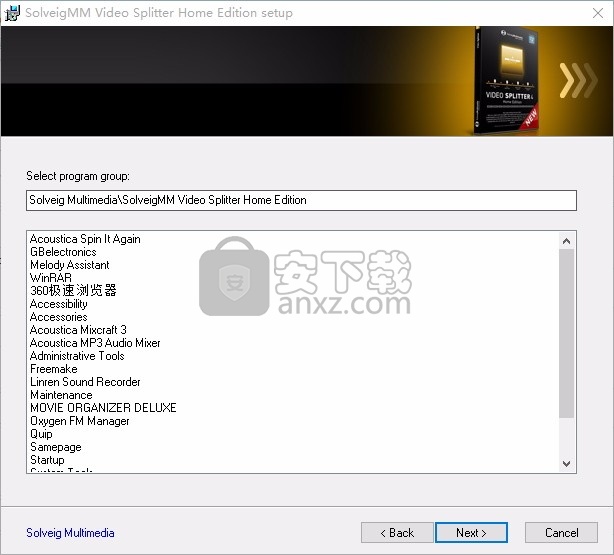Select Linren Sound Recorder
The width and height of the screenshot is (614, 555).
(85, 381)
